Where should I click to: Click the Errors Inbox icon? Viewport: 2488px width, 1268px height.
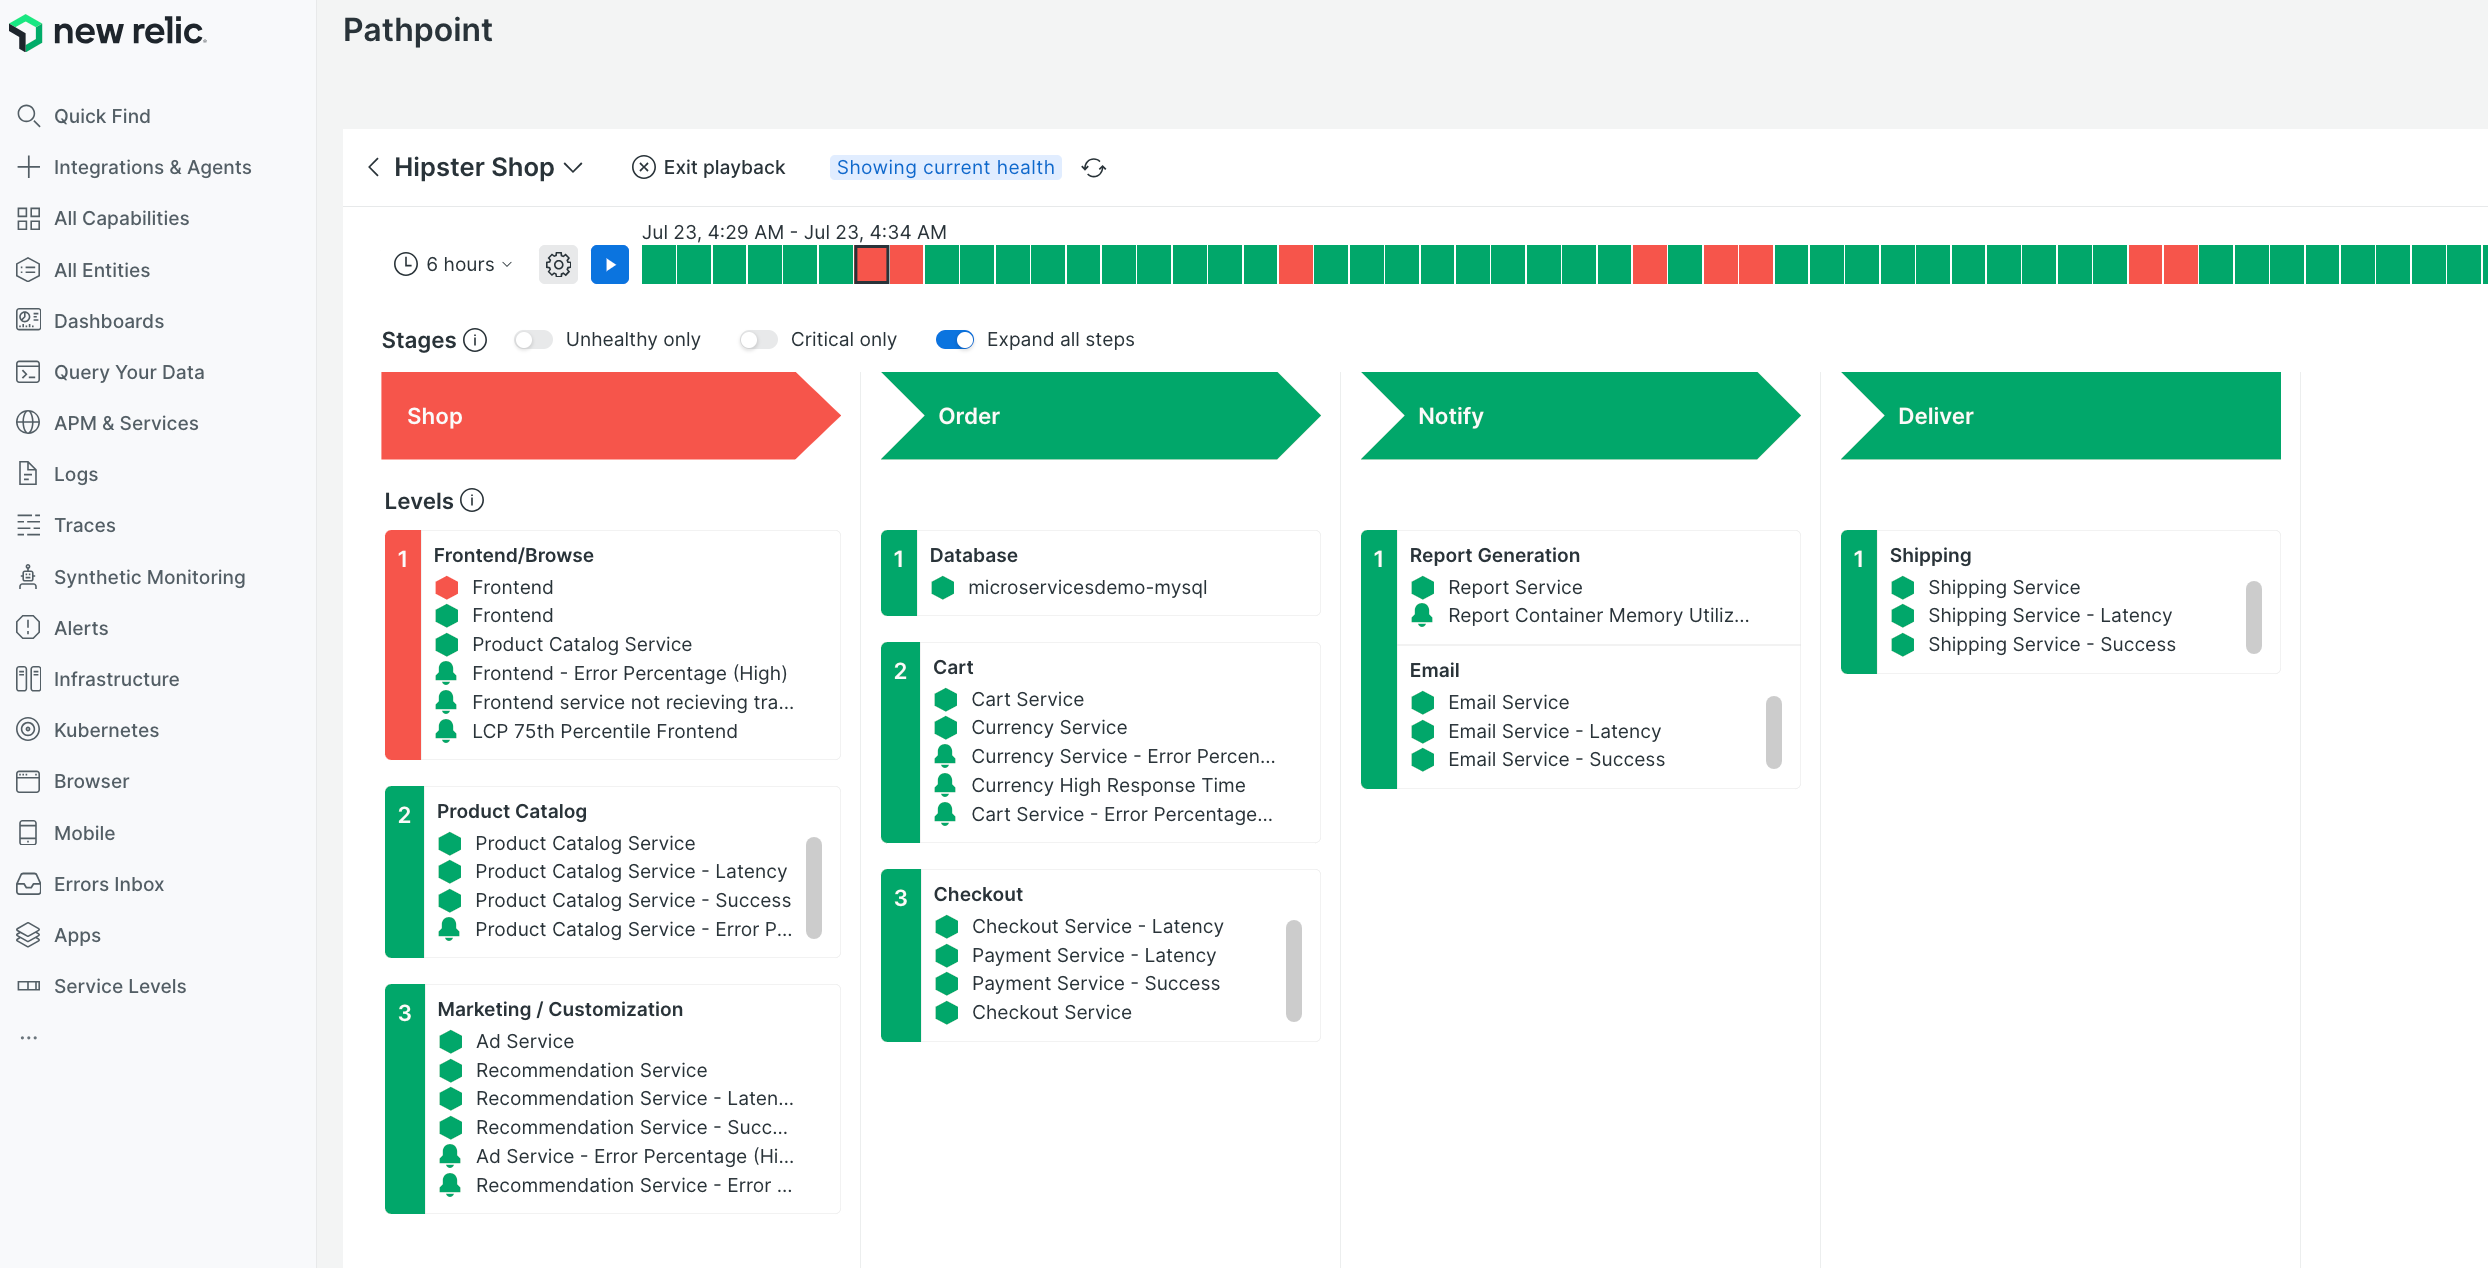28,884
